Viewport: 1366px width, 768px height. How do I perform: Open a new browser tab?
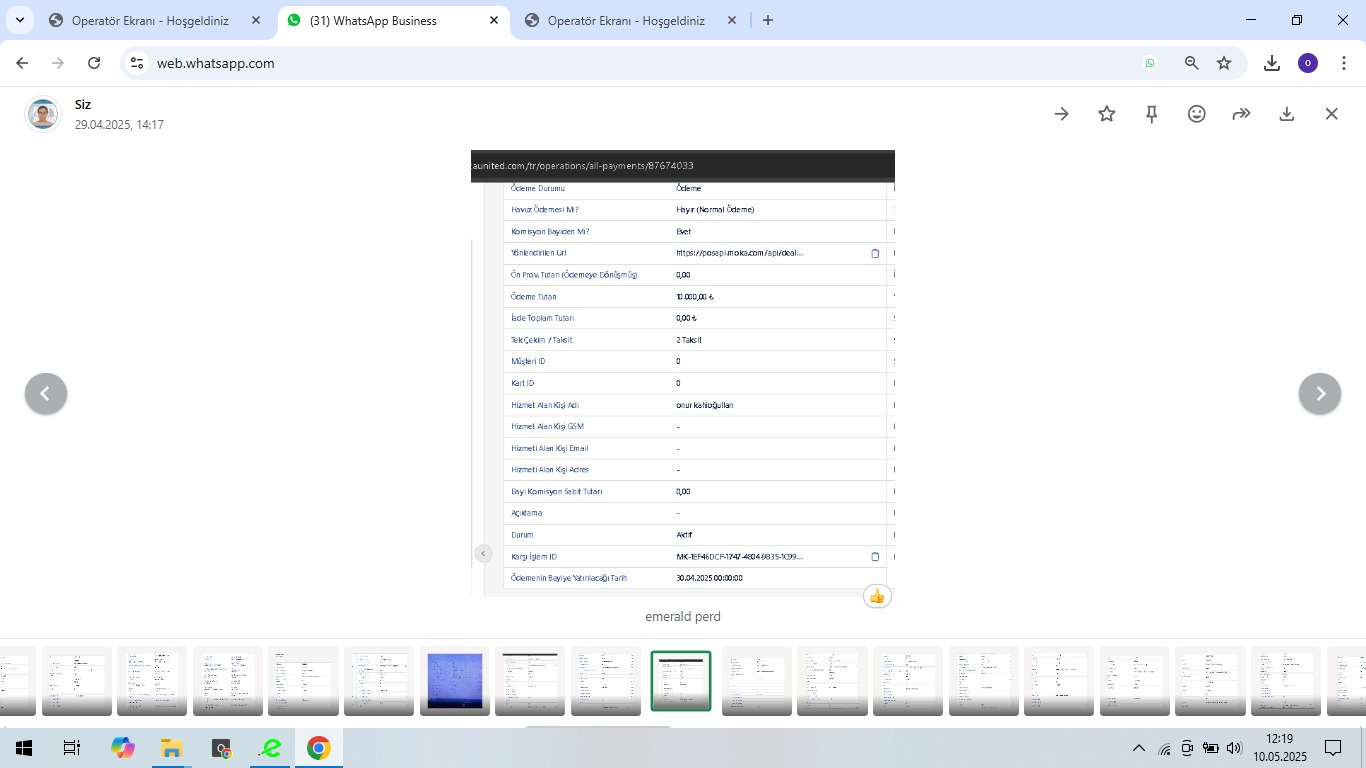point(768,20)
